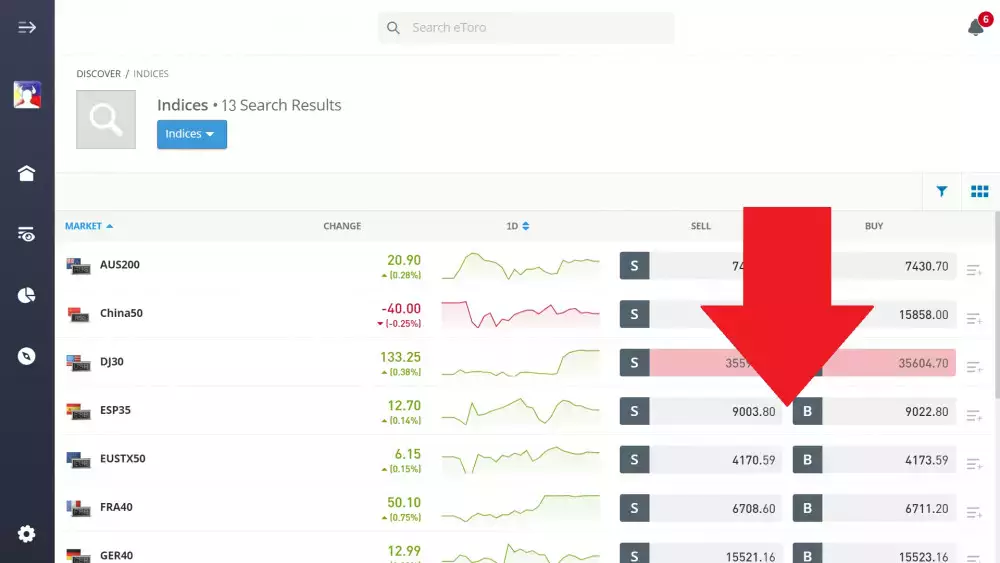Image resolution: width=1000 pixels, height=563 pixels.
Task: Click the S sell button for AUS200
Action: [635, 266]
